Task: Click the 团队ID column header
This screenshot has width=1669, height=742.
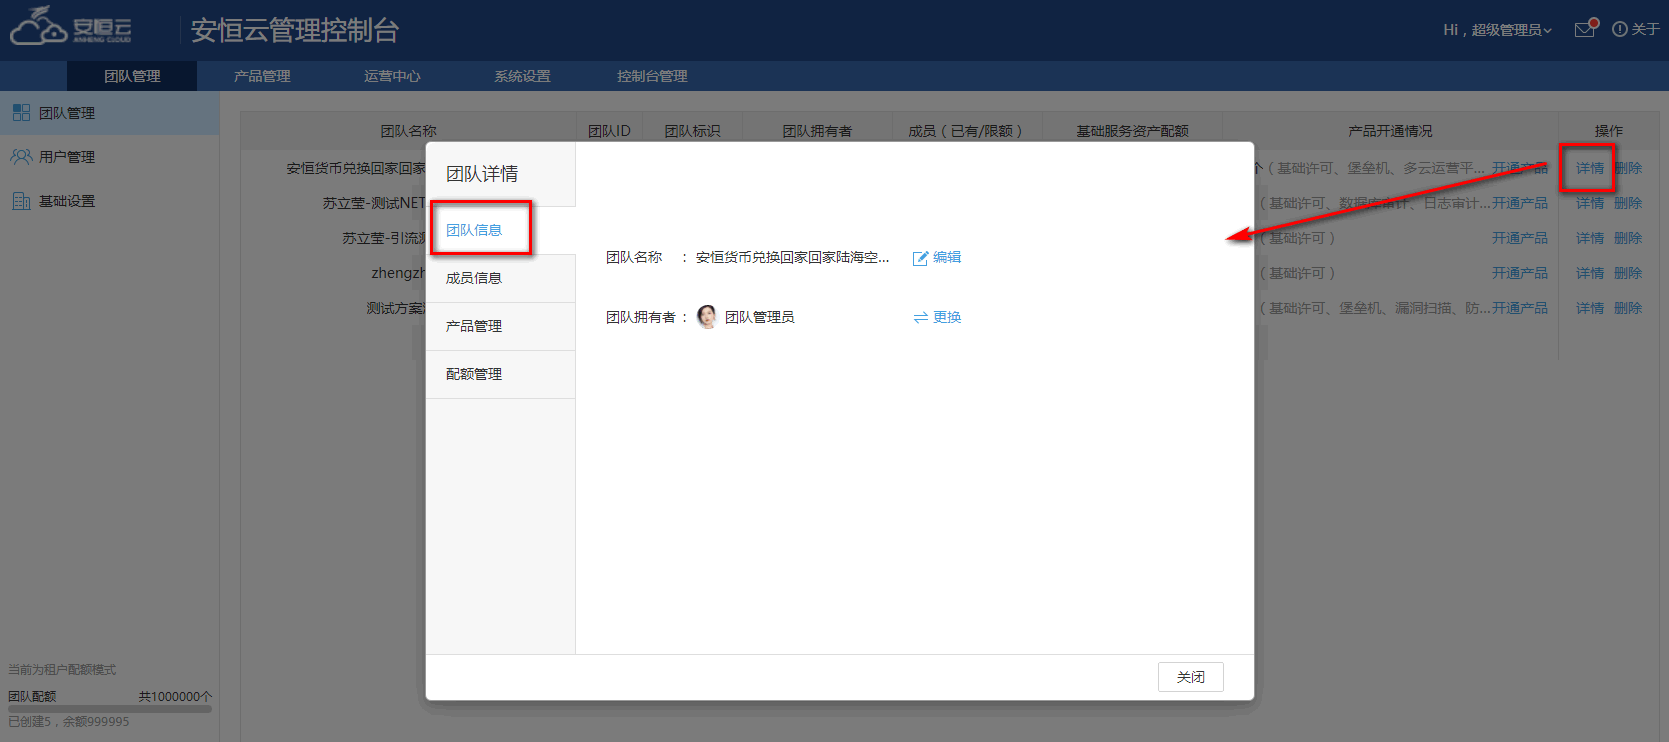Action: [609, 131]
